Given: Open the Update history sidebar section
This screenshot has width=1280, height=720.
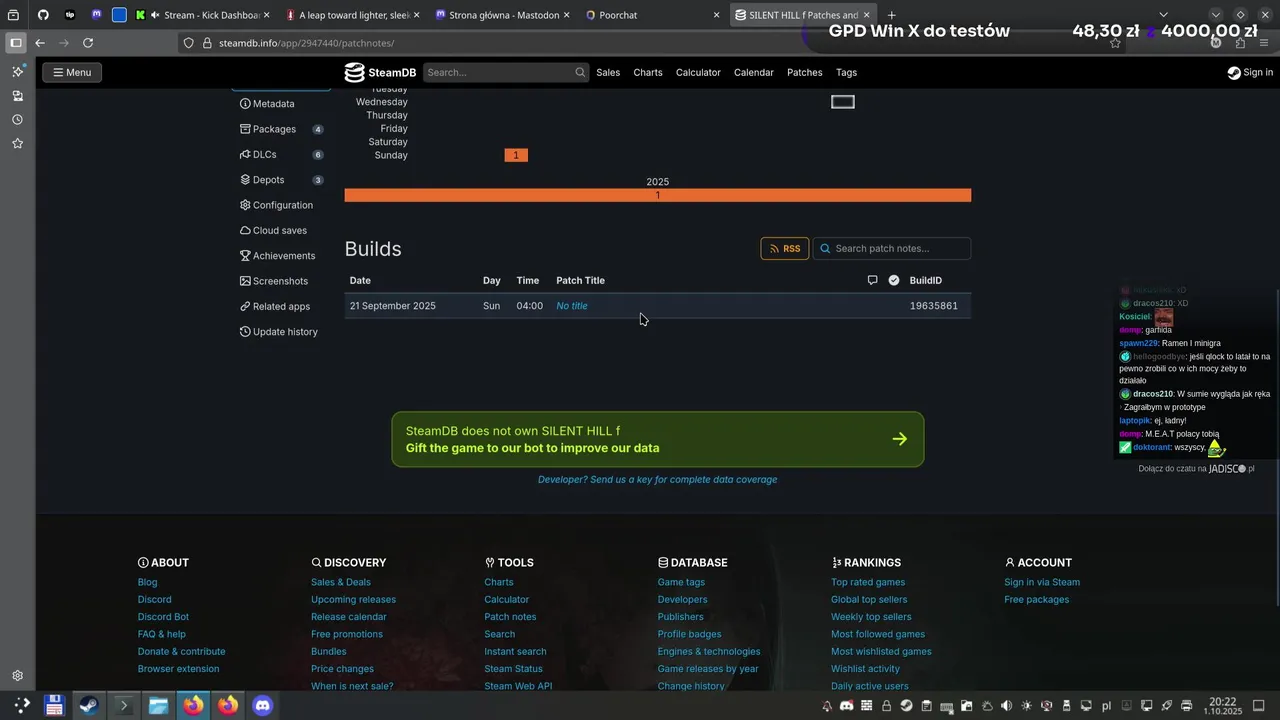Looking at the screenshot, I should click(281, 332).
